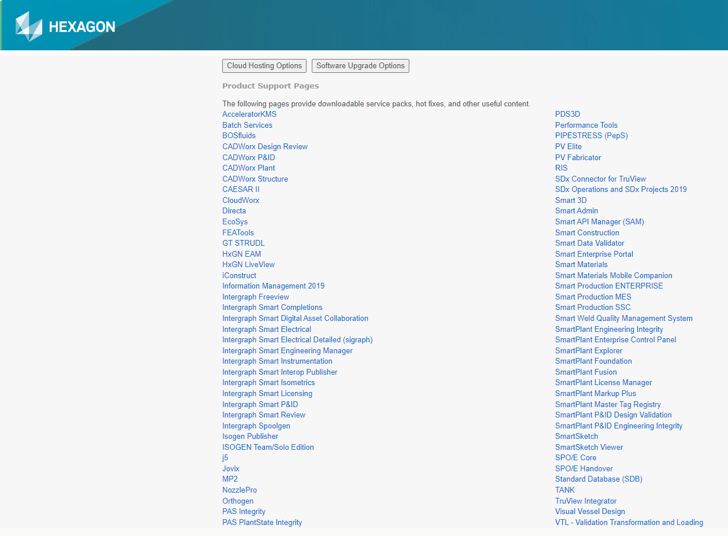Open SmartSketch Viewer link
The width and height of the screenshot is (728, 536).
click(x=589, y=447)
